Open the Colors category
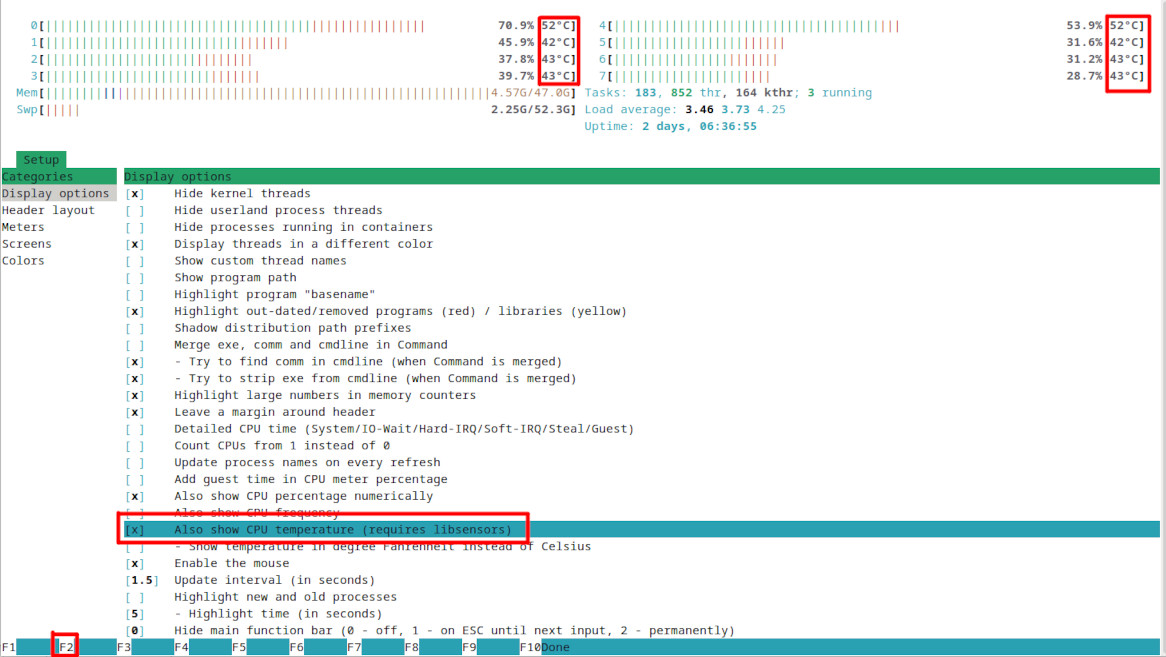This screenshot has width=1166, height=657. coord(23,261)
